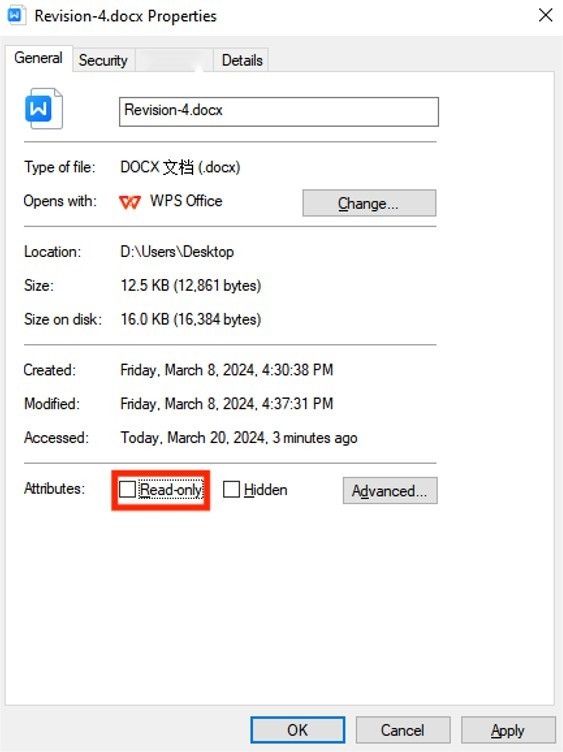The width and height of the screenshot is (563, 752).
Task: Click the Apply button
Action: [508, 730]
